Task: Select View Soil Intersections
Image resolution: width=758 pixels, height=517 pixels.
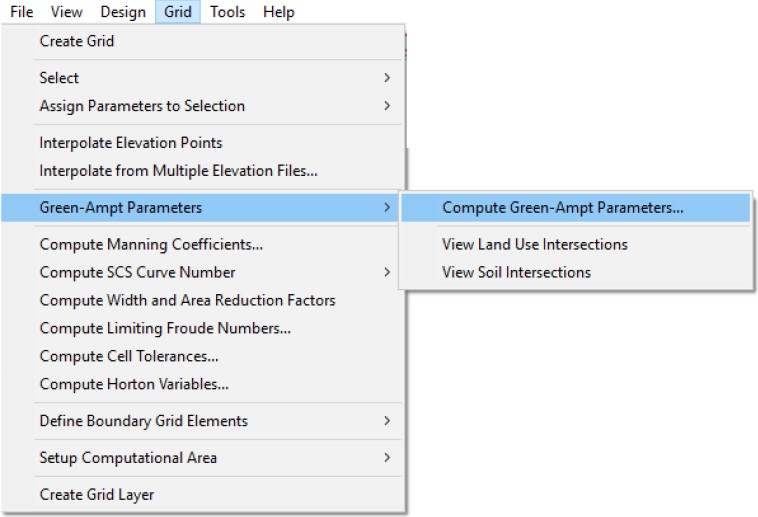Action: 516,272
